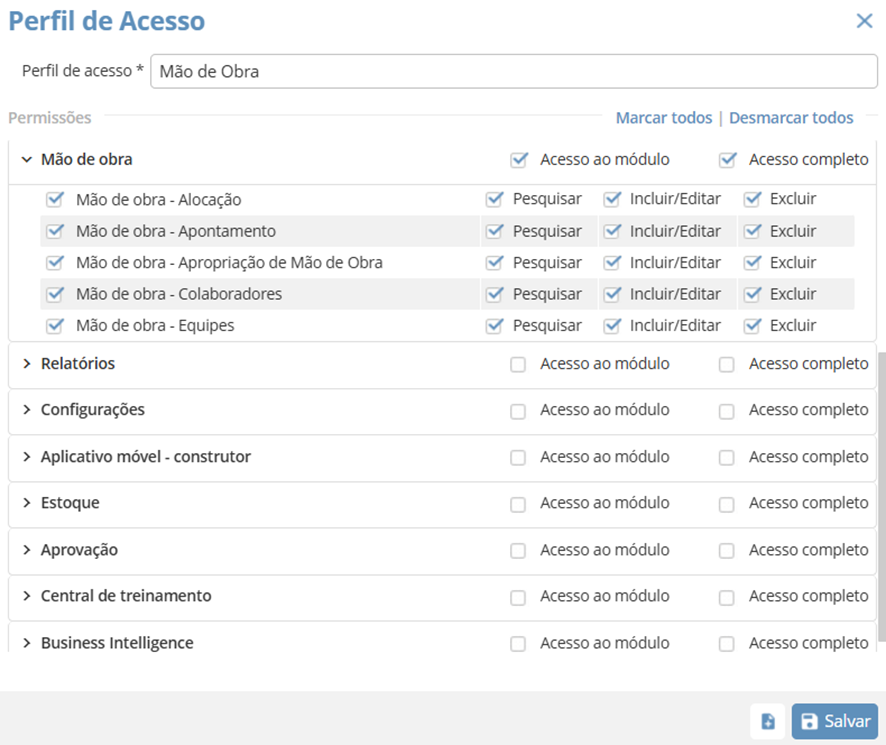Click the Marcar todos link

coord(664,118)
